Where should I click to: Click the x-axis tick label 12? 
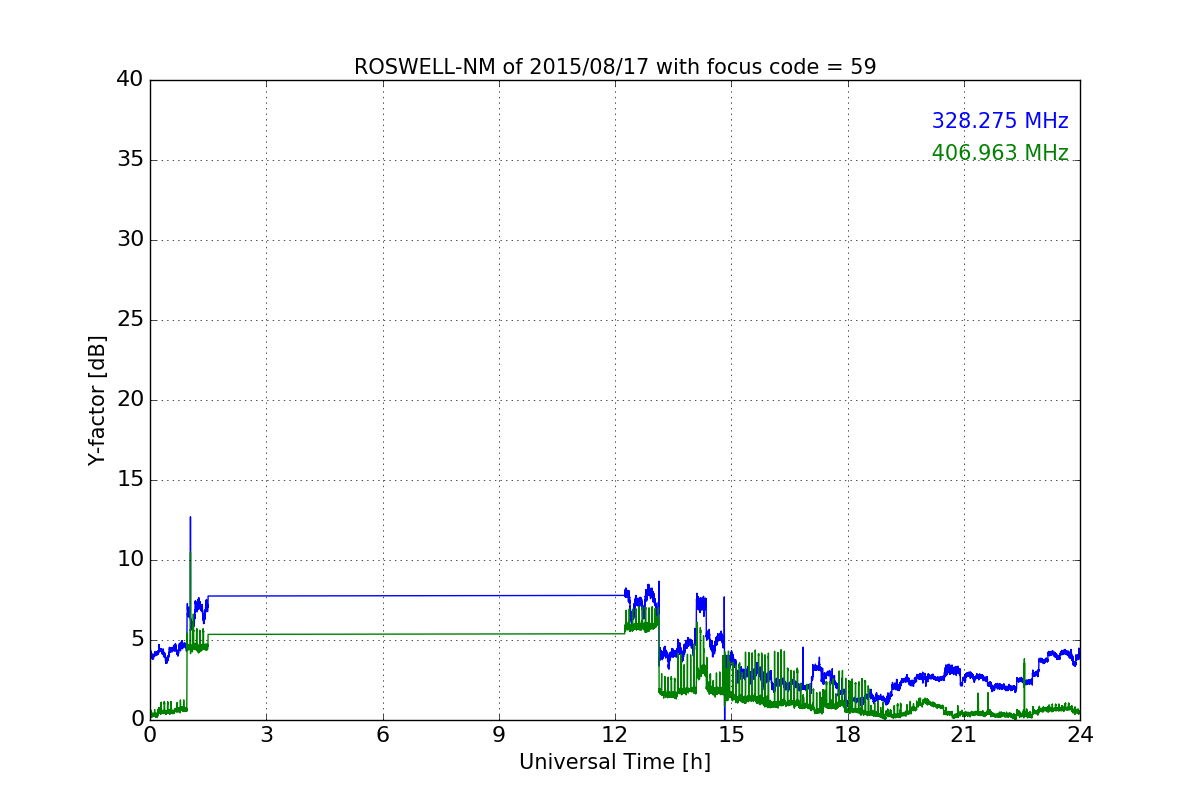(615, 734)
